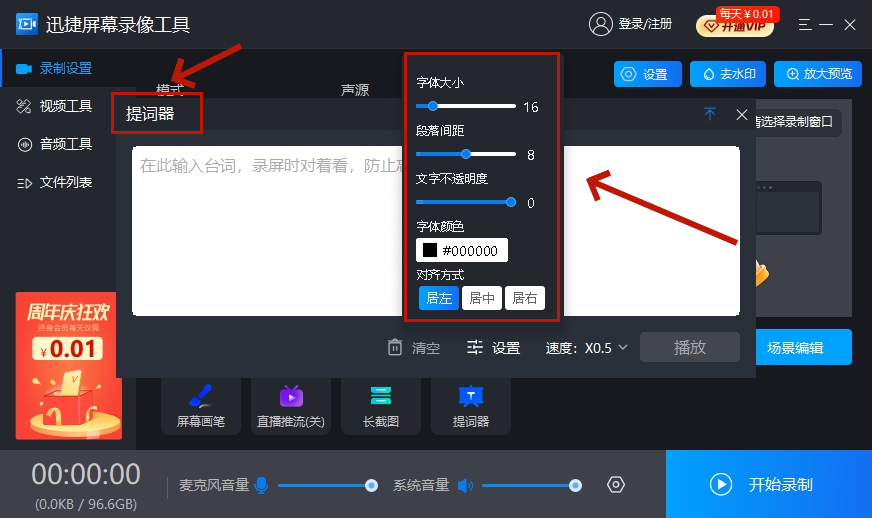Close the 提词器 teleprompter panel

[741, 115]
